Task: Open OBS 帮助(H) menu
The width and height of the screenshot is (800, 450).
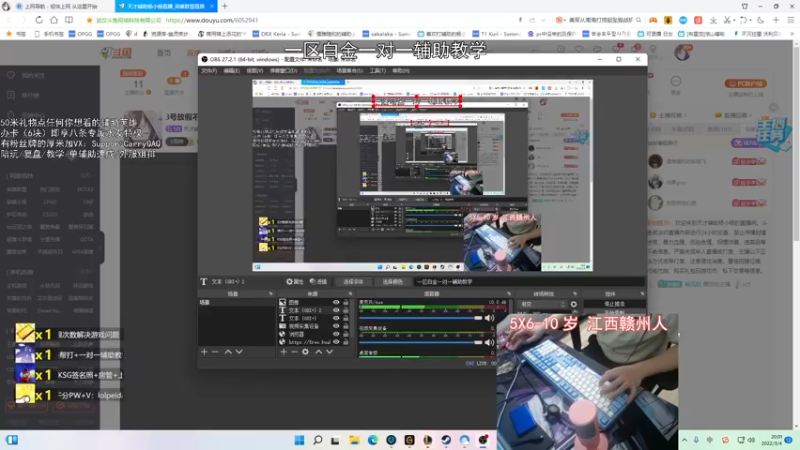Action: coord(401,70)
